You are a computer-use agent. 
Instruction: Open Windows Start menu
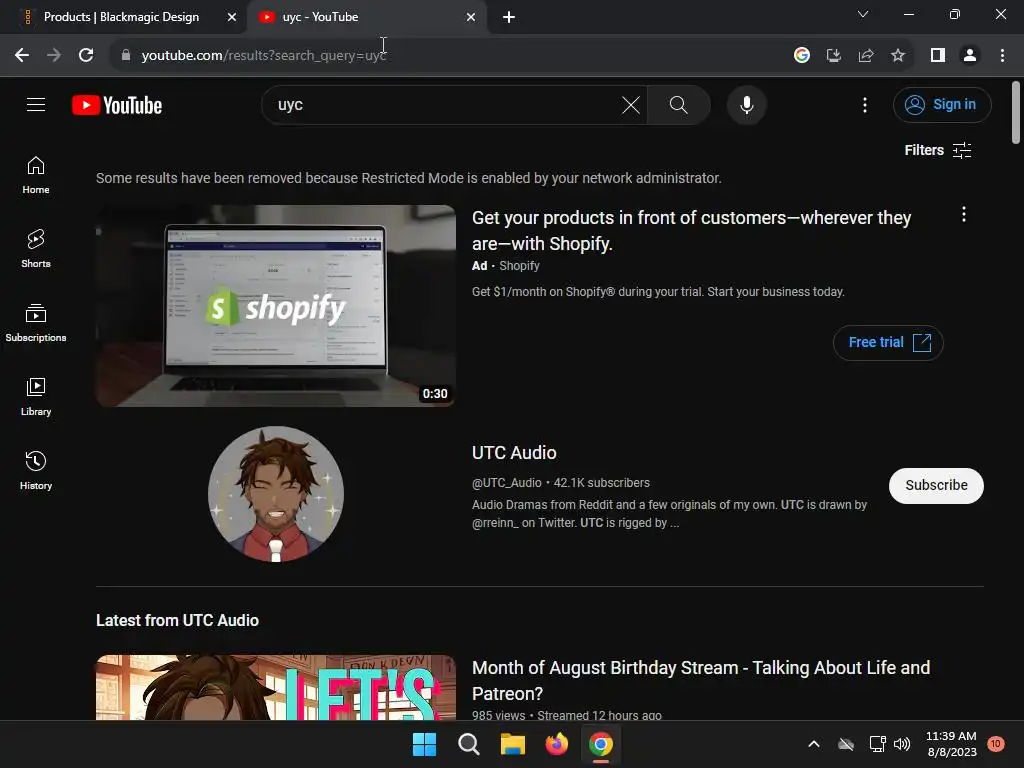(x=424, y=744)
